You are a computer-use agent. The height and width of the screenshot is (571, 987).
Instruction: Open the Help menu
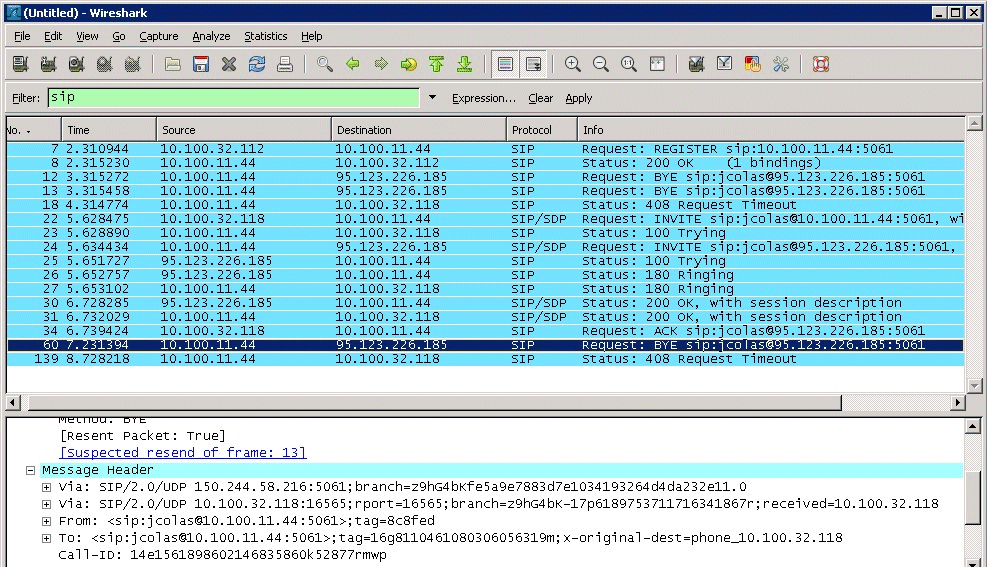[312, 37]
